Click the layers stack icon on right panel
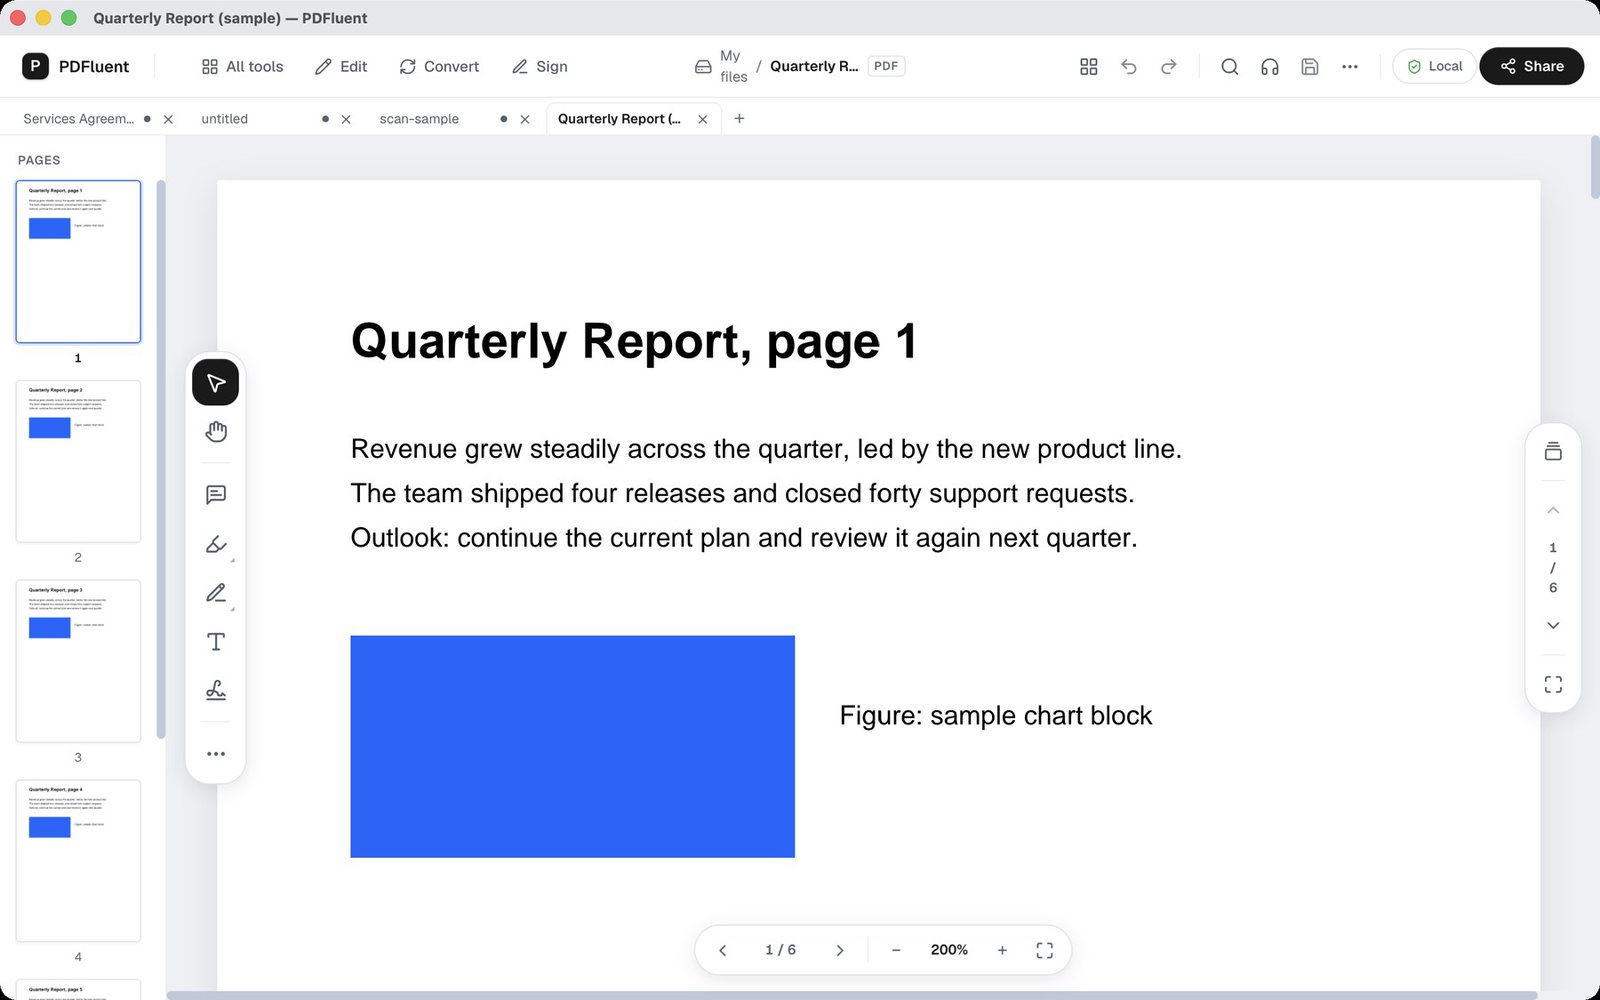This screenshot has height=1000, width=1600. [1553, 451]
